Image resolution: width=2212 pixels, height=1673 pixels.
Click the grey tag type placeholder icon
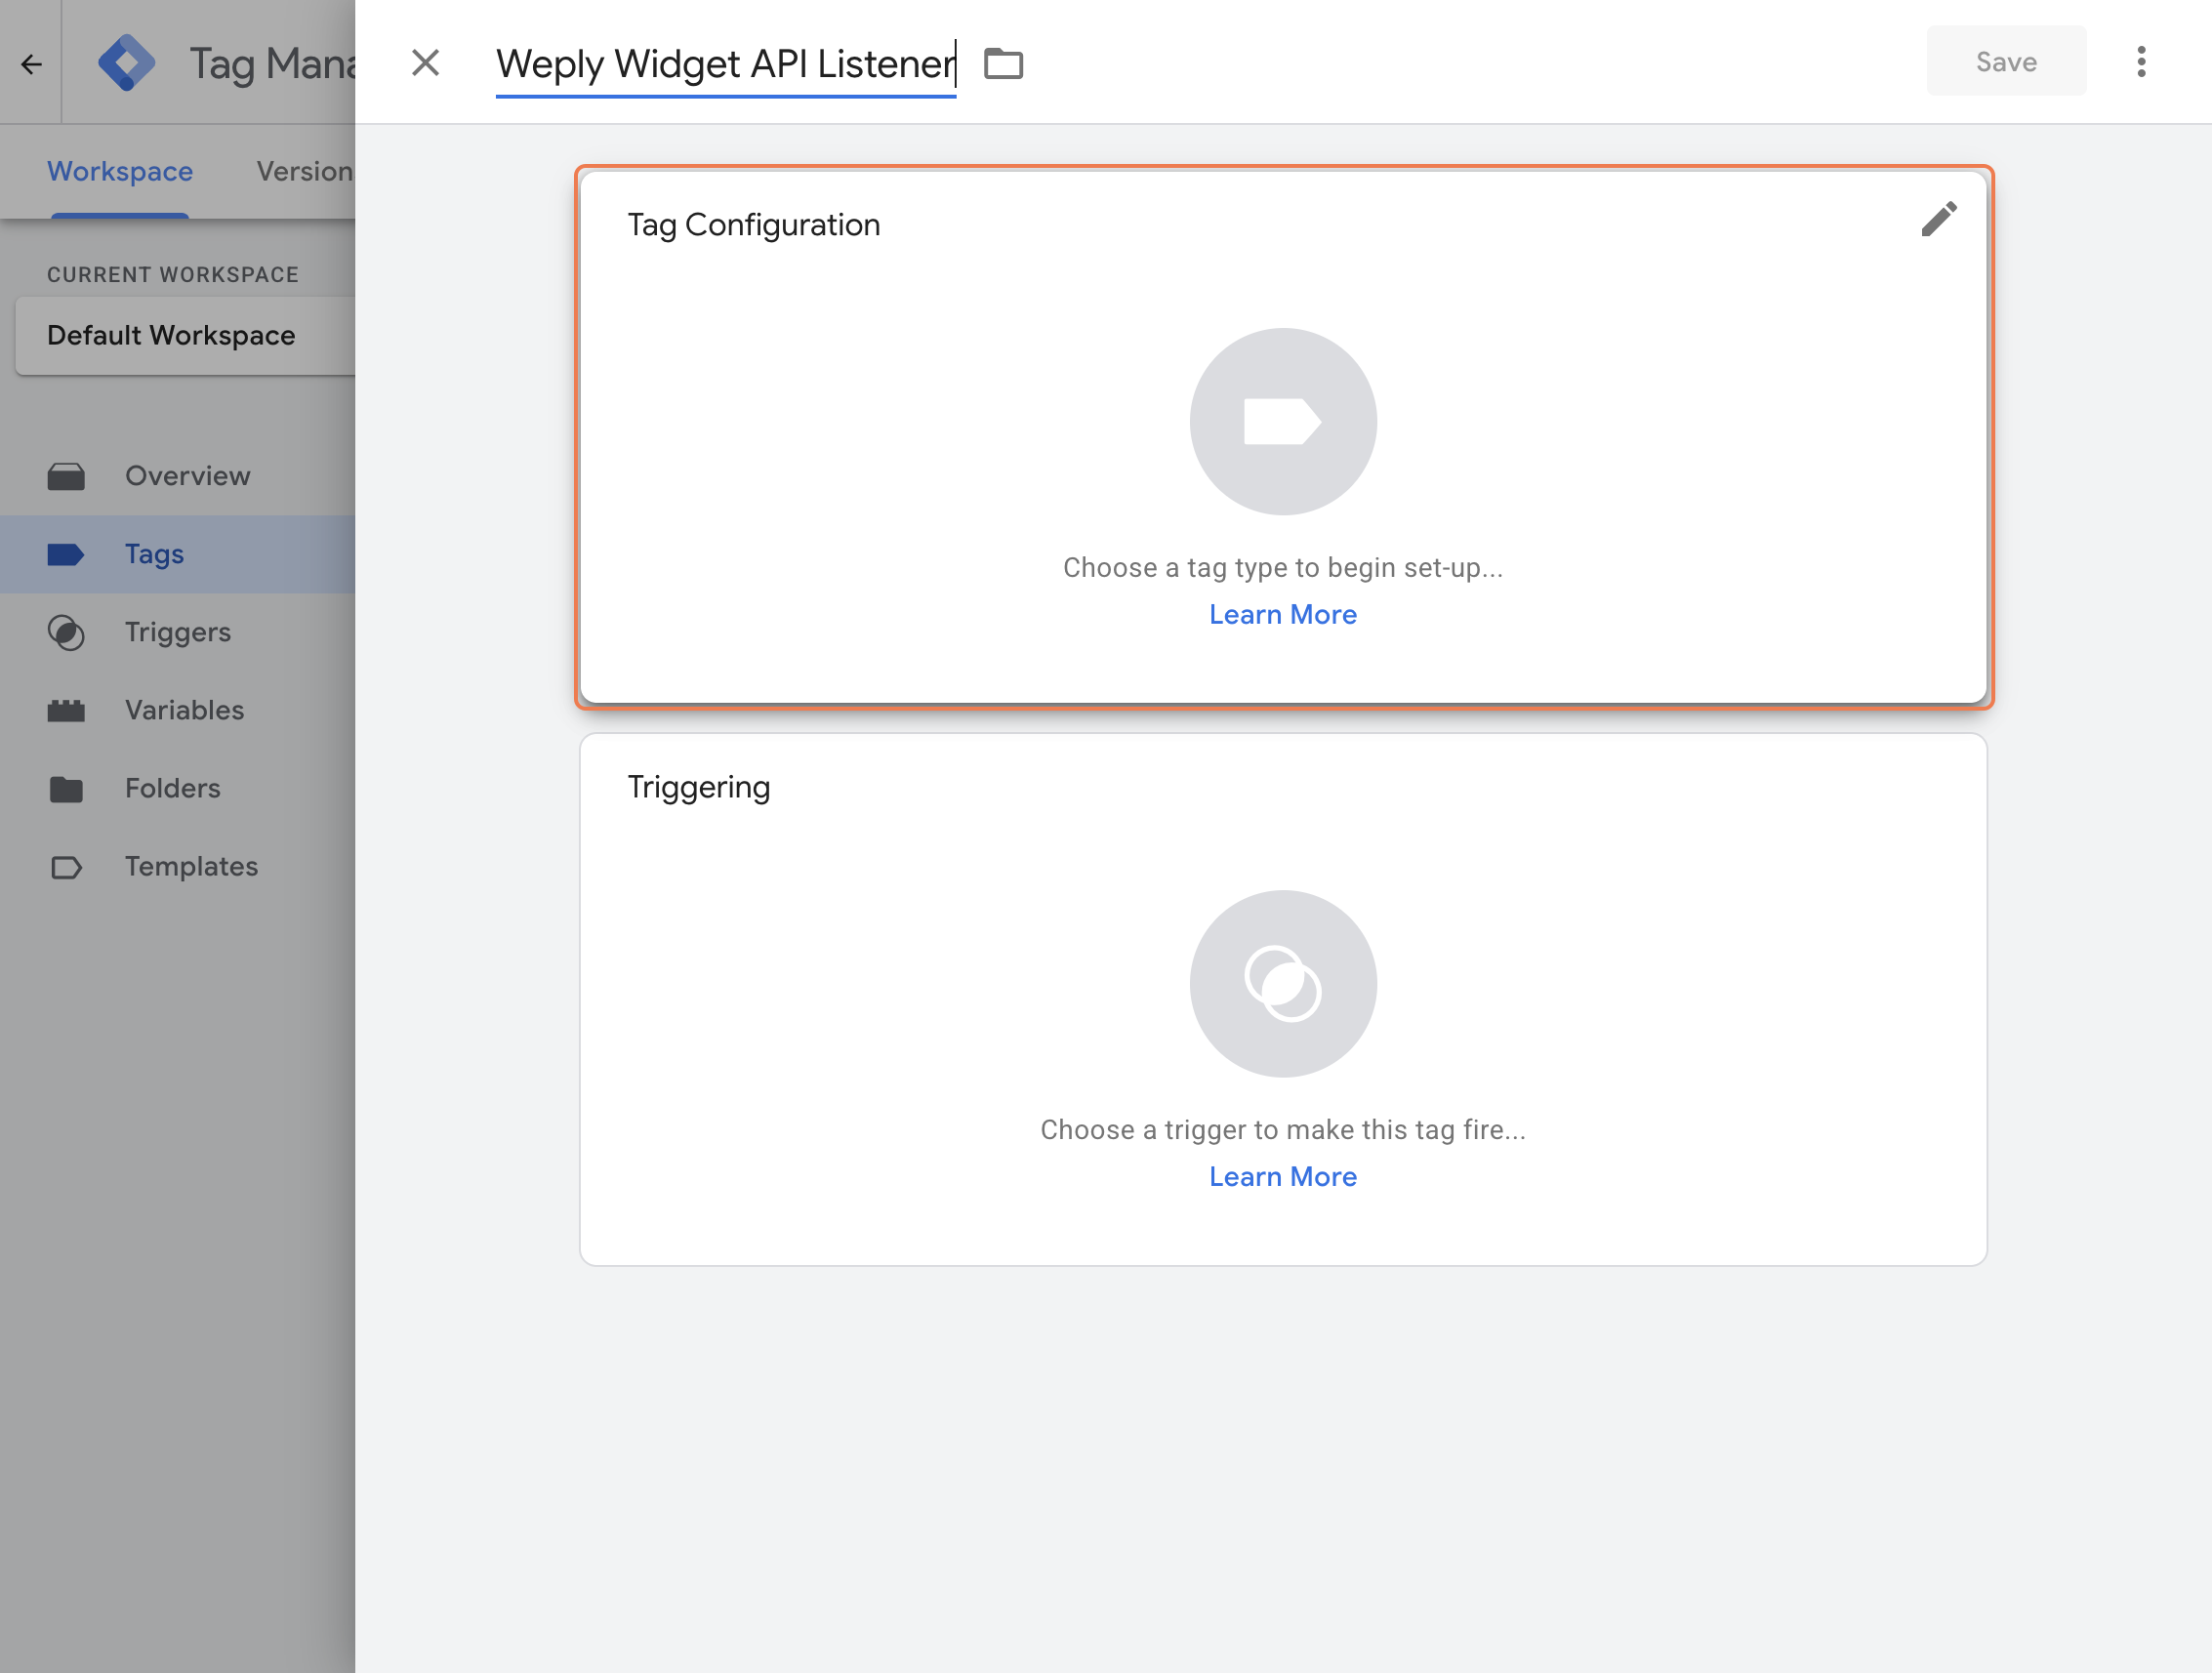[1282, 422]
